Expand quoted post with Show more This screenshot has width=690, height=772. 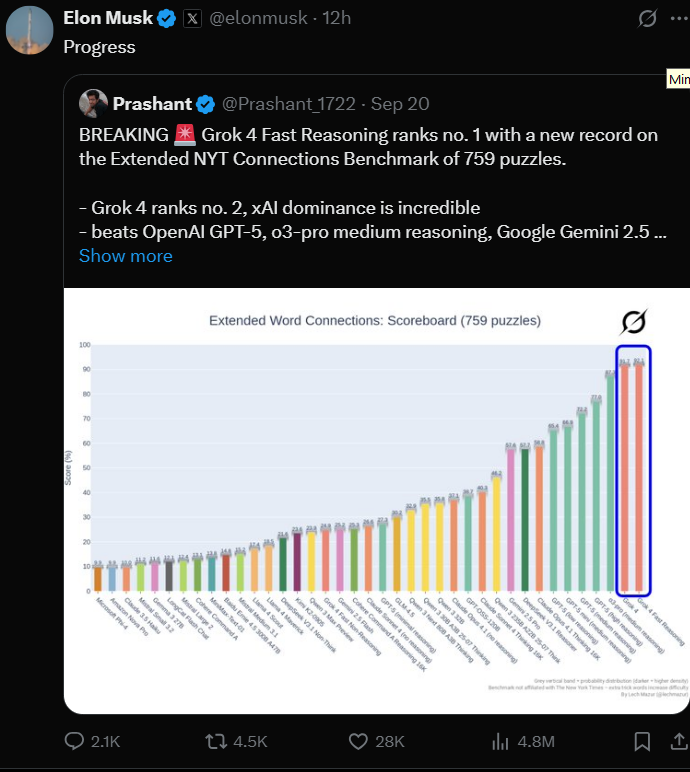coord(126,256)
